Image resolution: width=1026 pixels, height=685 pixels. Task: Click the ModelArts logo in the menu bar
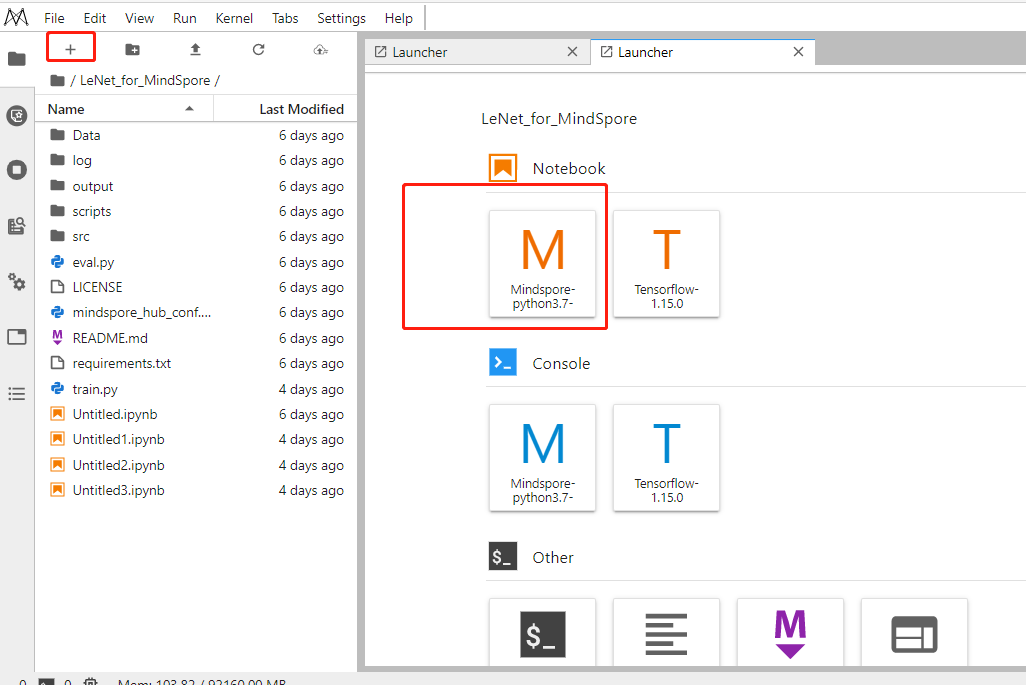16,18
